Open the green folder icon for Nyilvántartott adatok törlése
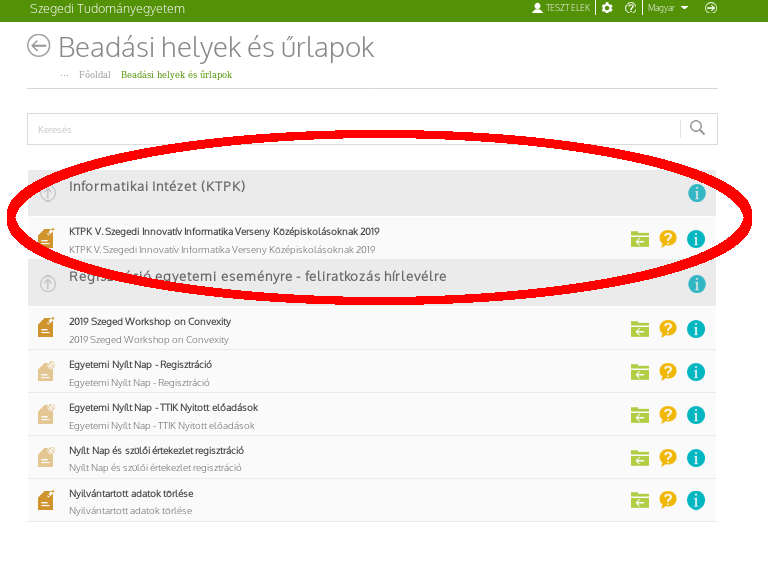Image resolution: width=768 pixels, height=570 pixels. pyautogui.click(x=640, y=501)
